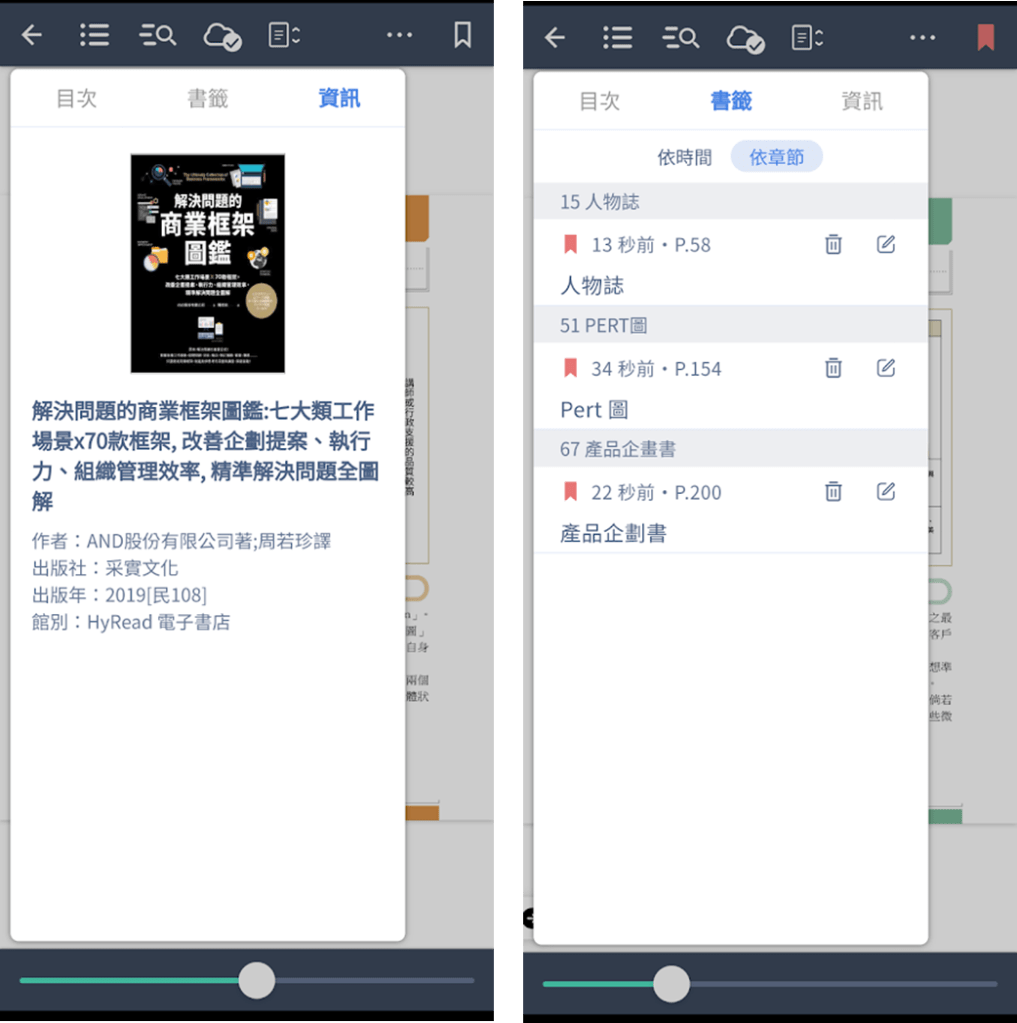Tap the book cover thumbnail

pos(208,263)
